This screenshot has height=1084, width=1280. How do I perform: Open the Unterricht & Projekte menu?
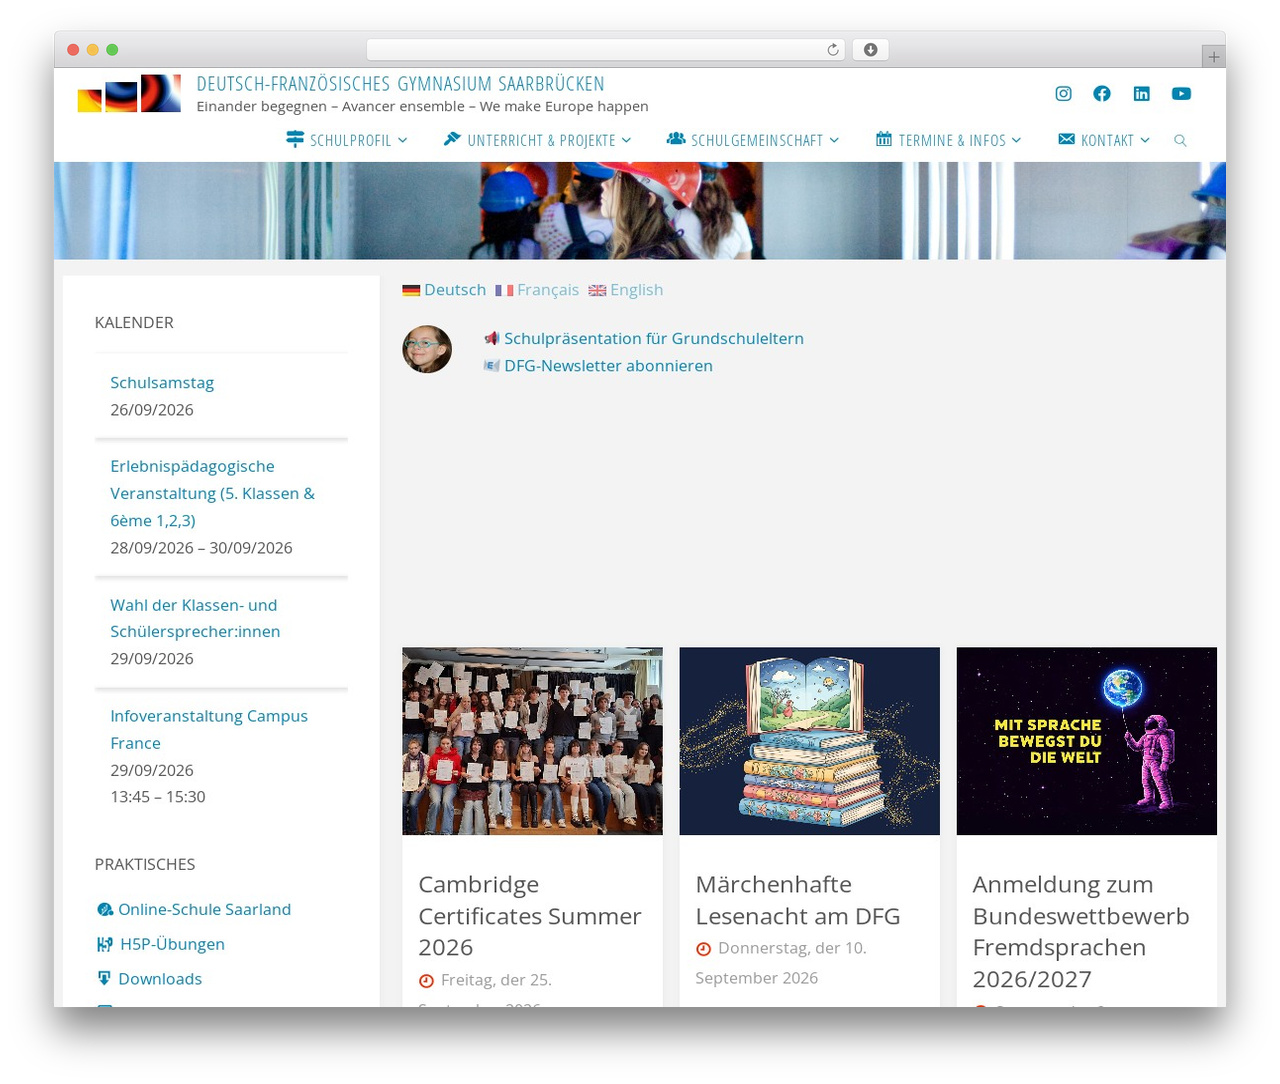[541, 141]
